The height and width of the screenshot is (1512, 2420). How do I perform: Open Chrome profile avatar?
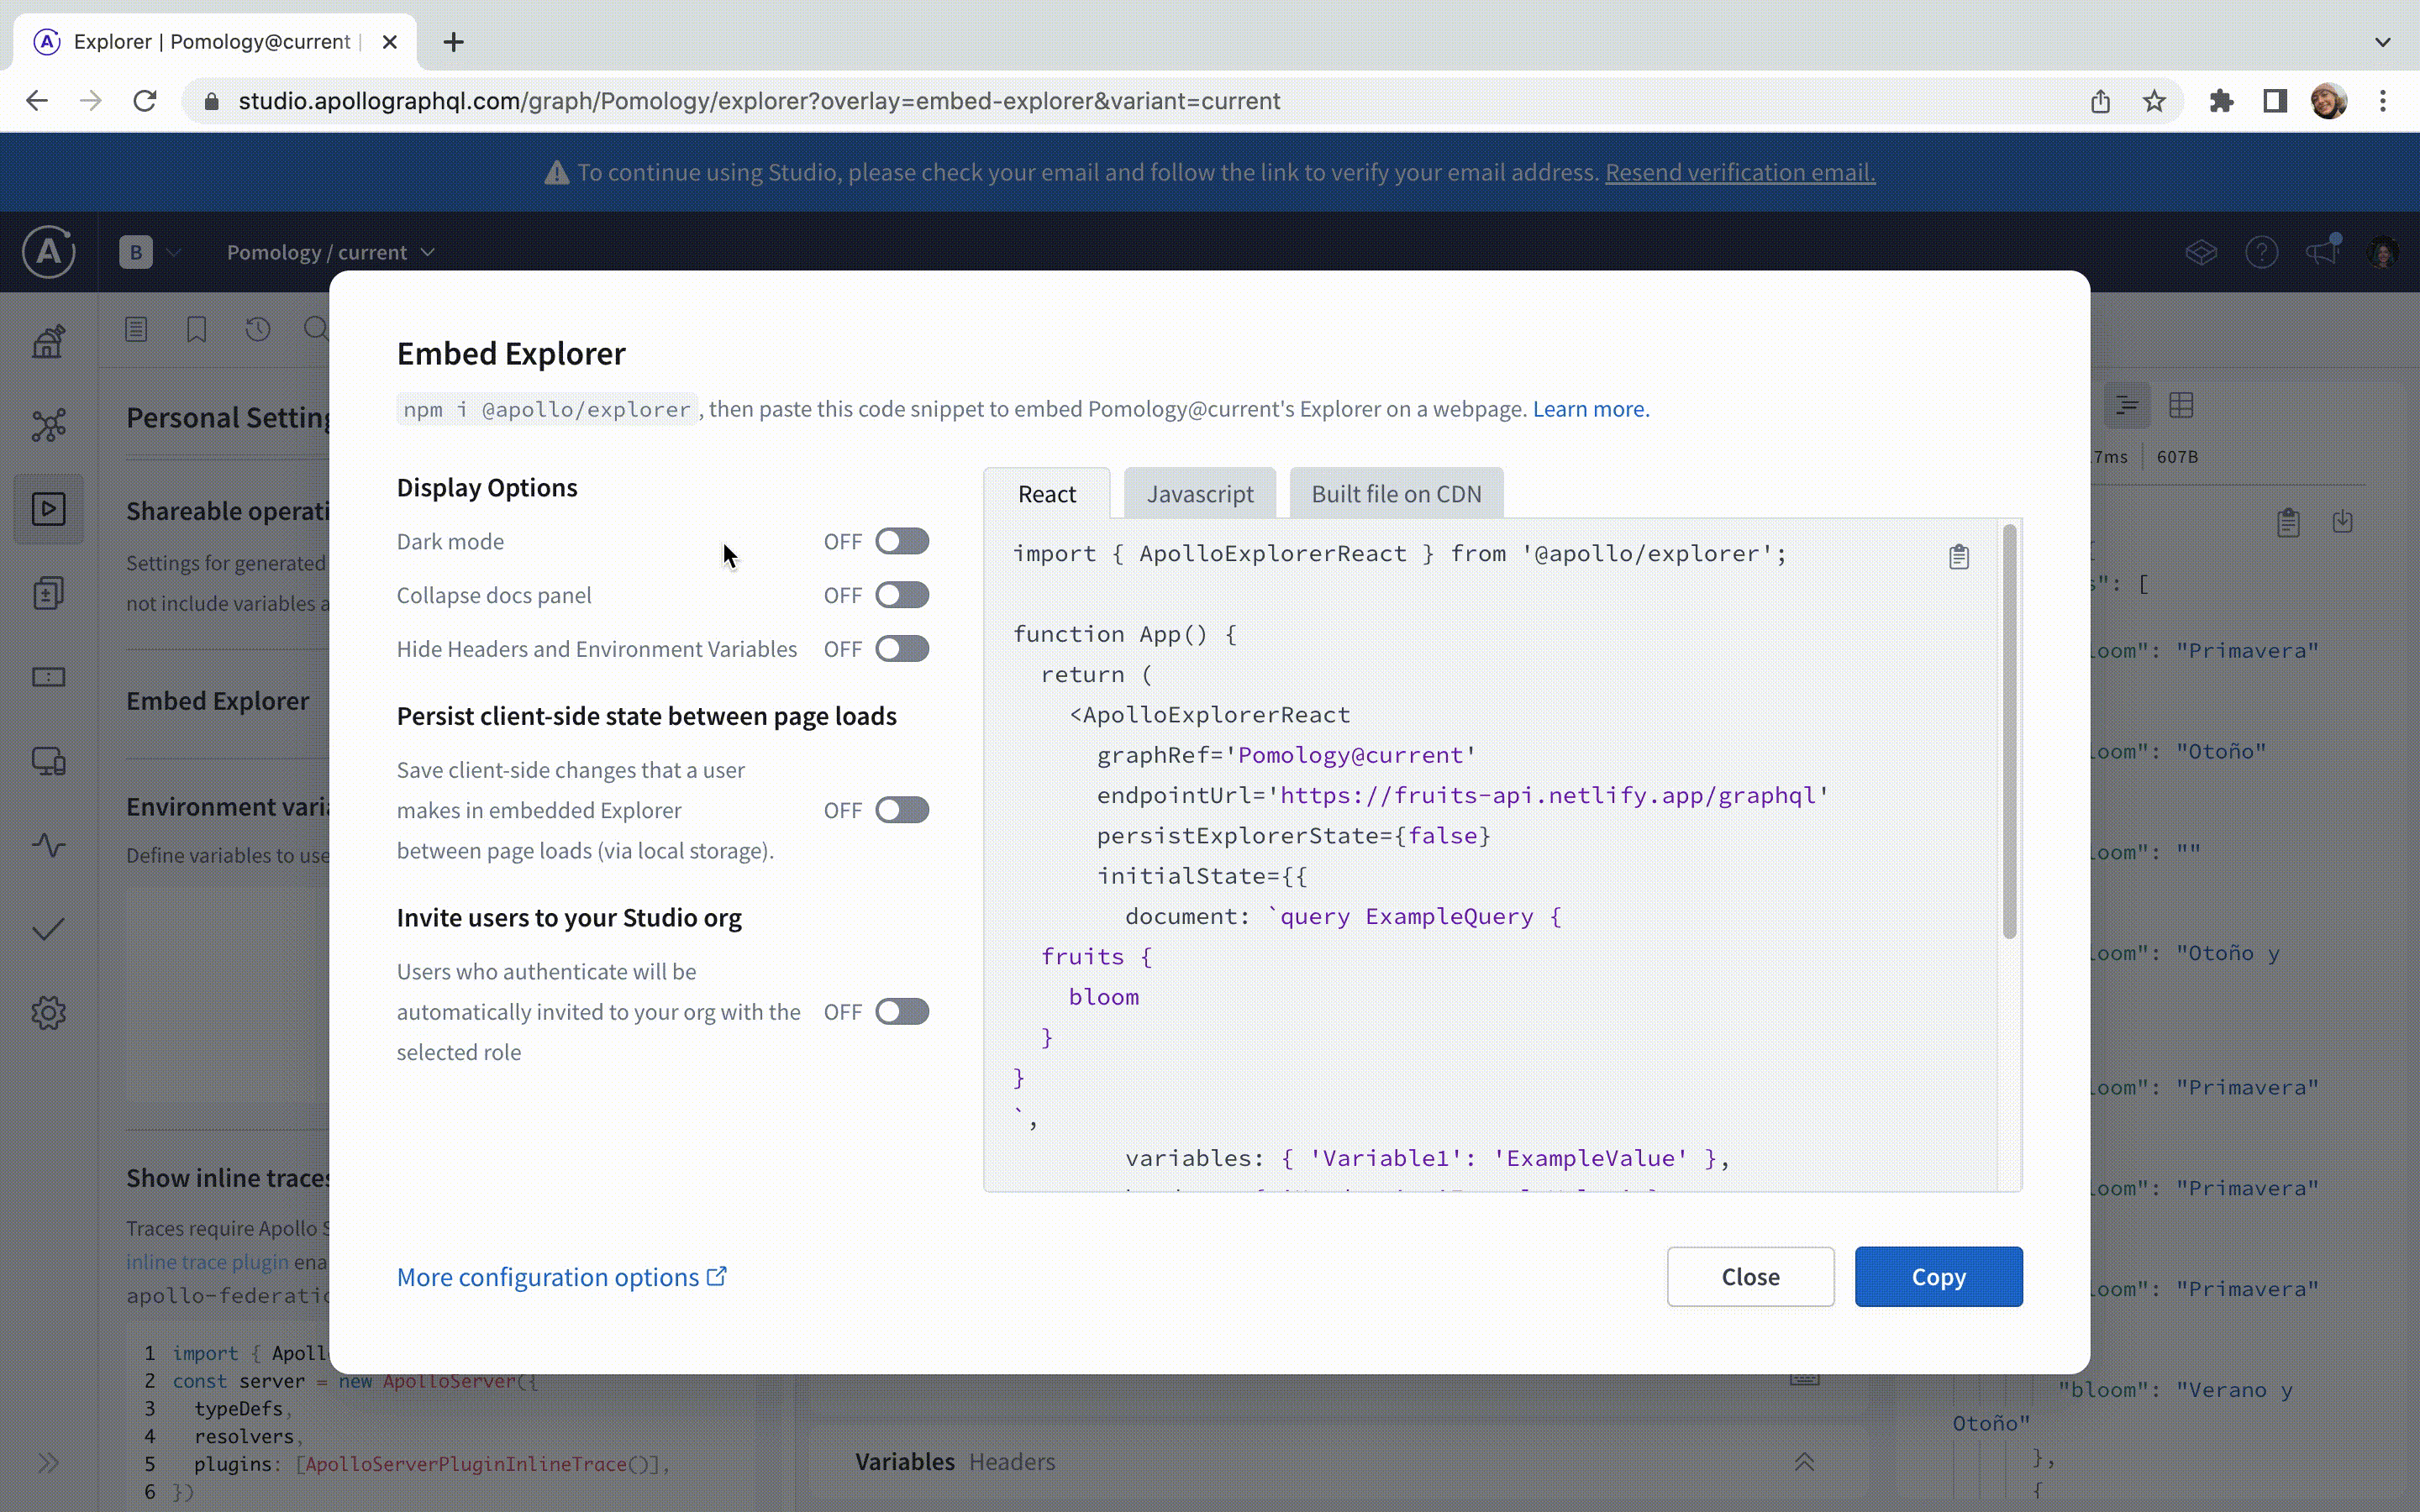coord(2329,101)
